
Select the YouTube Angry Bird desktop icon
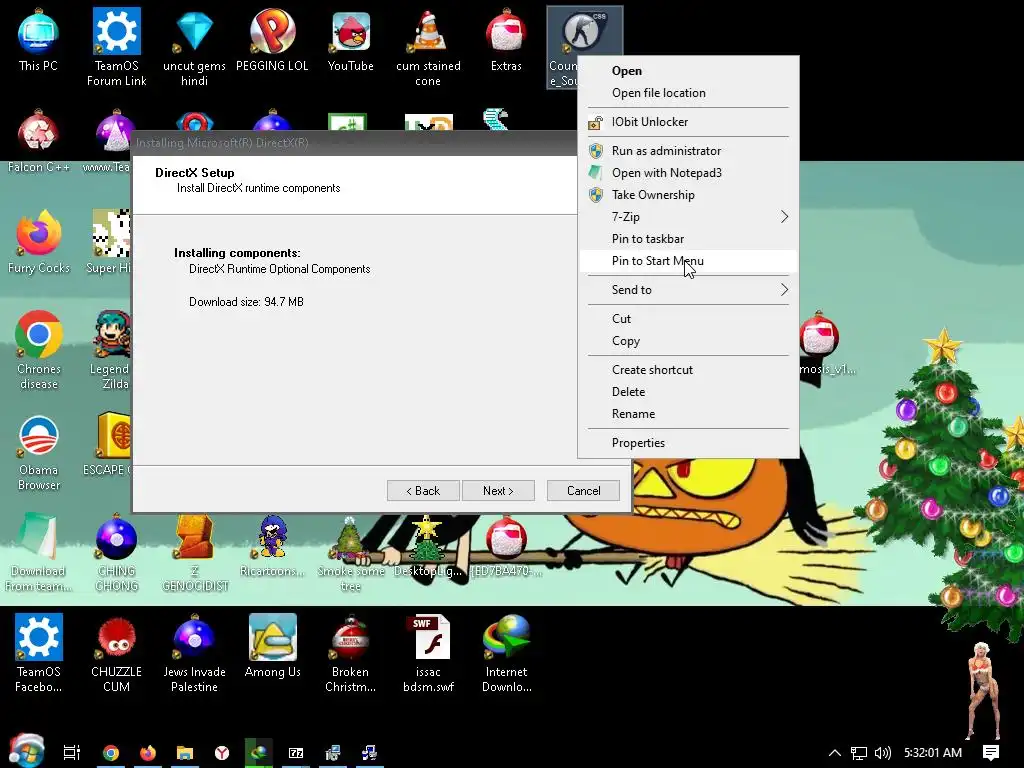pos(350,39)
